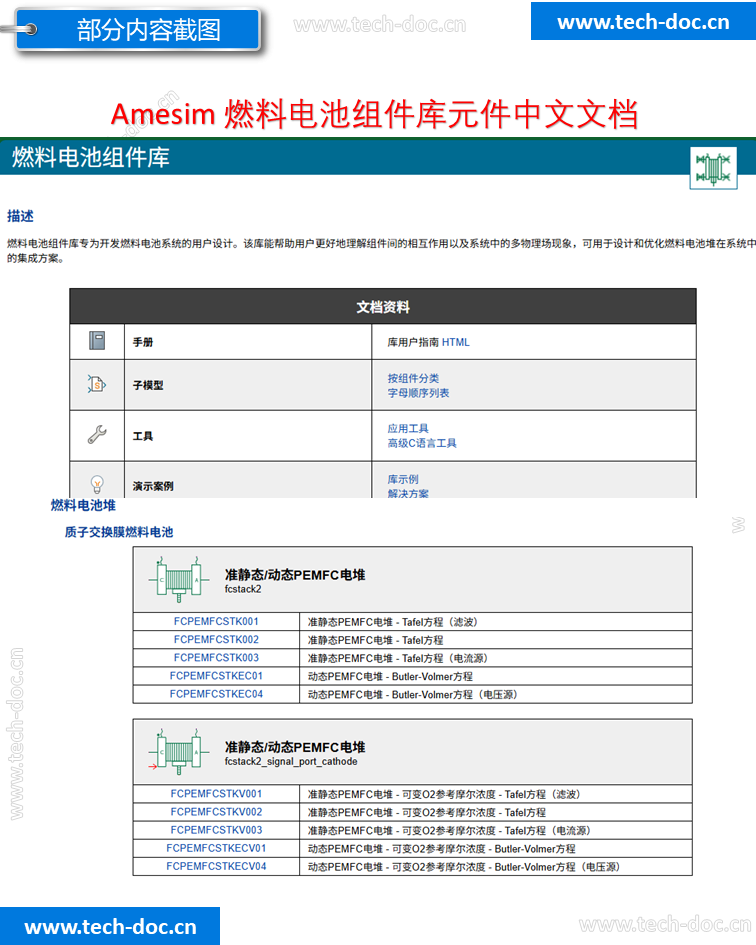Screen dimensions: 756x945
Task: Click the red Amesim document title
Action: [374, 114]
